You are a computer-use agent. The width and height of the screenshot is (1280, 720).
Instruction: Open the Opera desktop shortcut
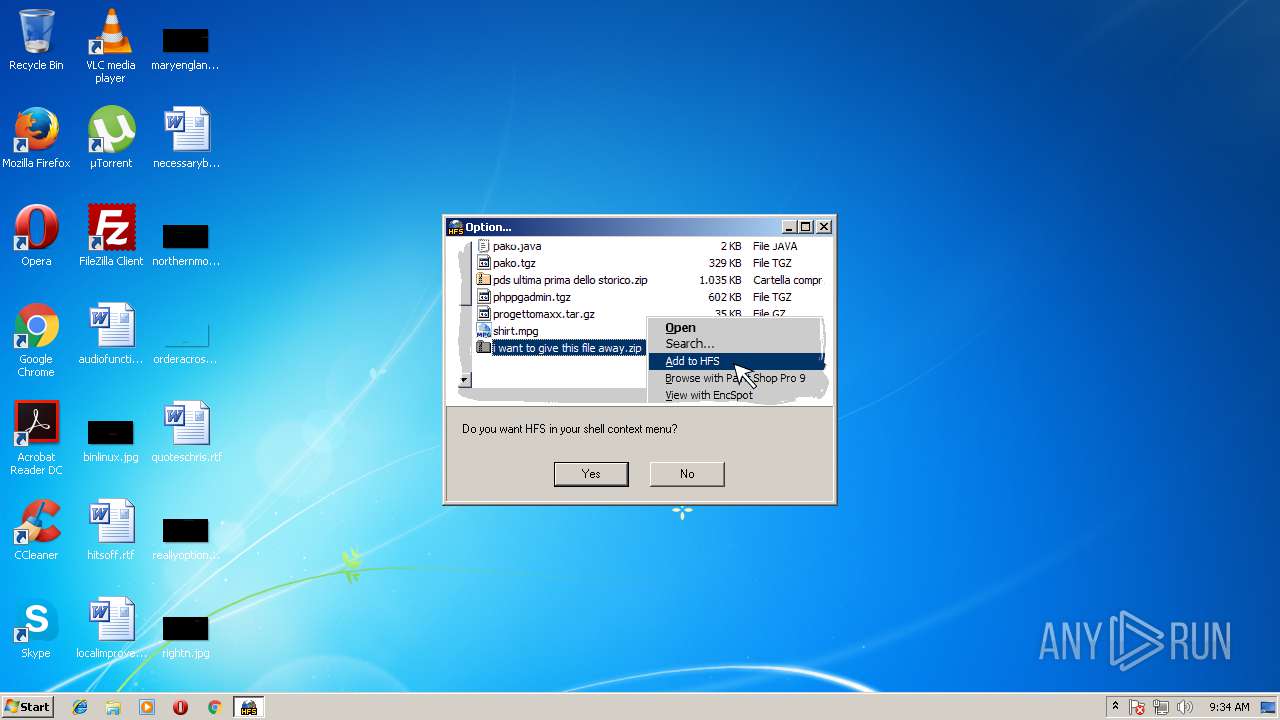point(36,235)
